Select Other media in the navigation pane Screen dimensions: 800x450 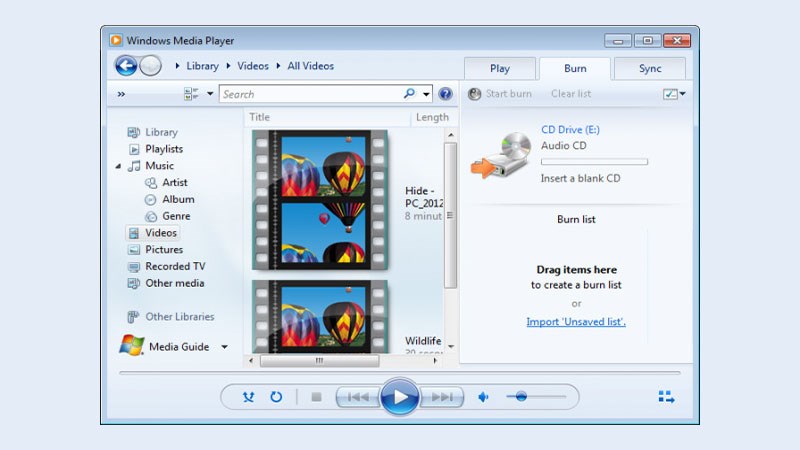point(174,283)
